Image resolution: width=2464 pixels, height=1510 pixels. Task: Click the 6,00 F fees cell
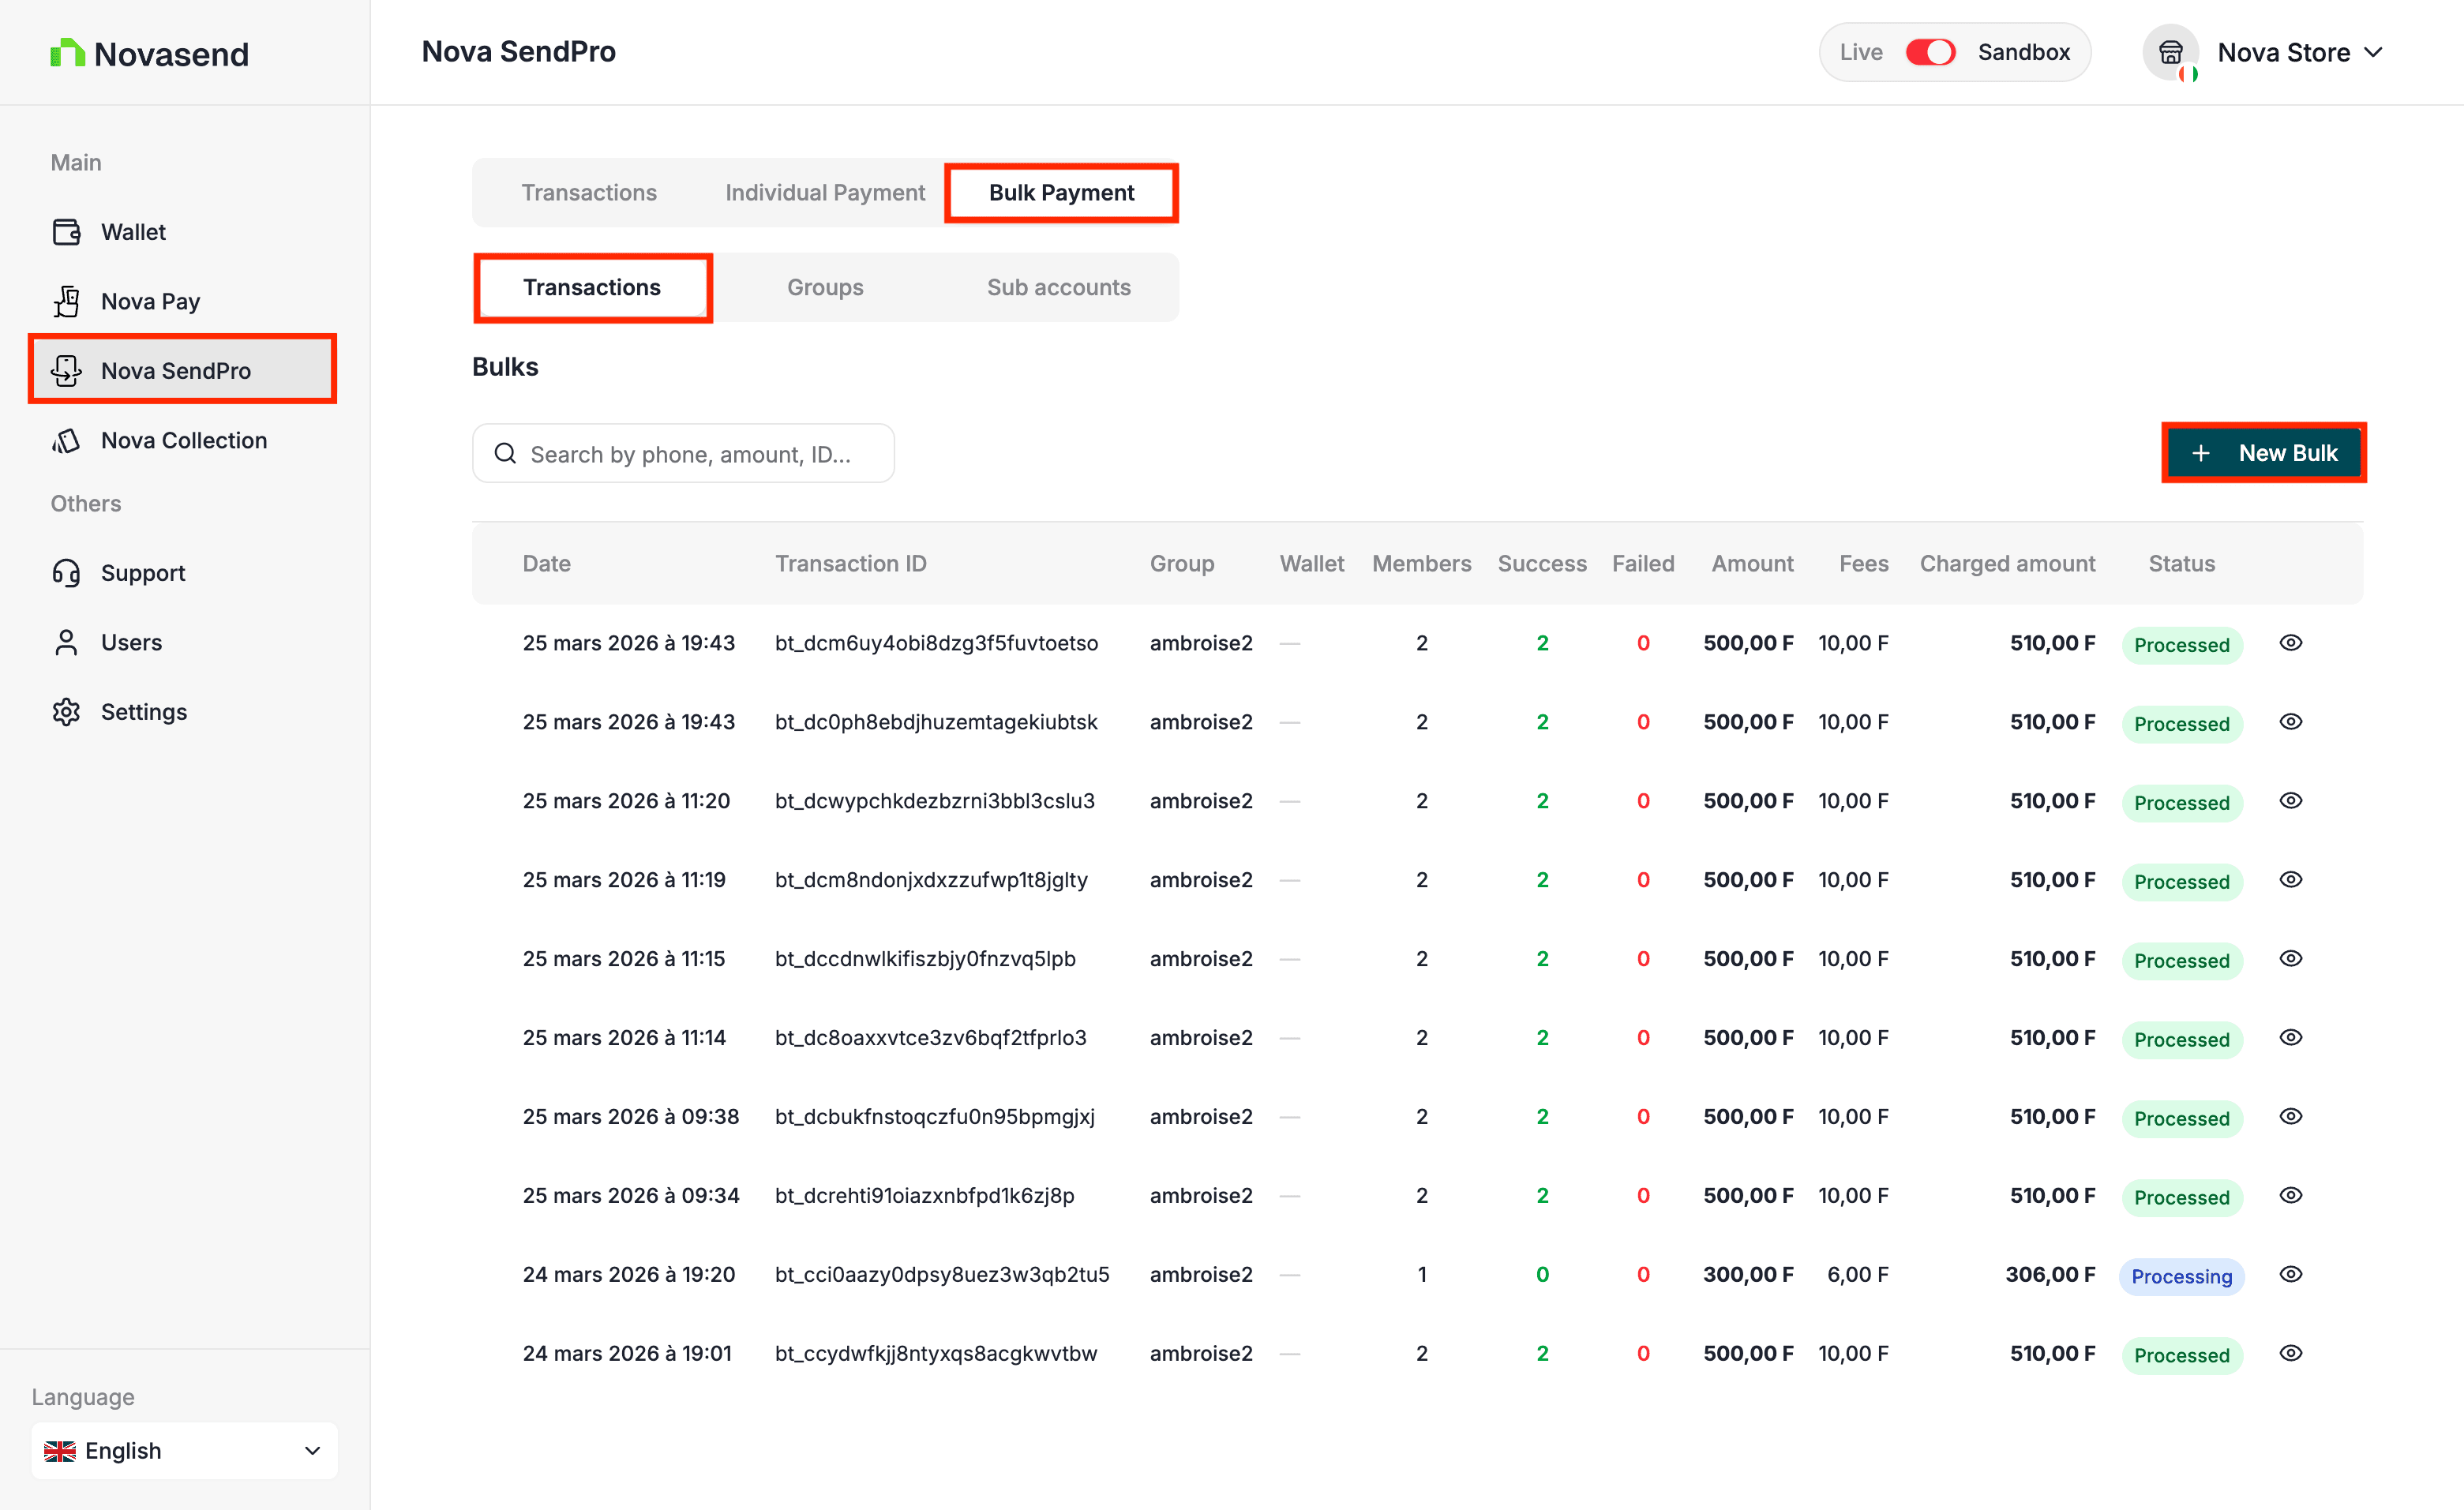click(x=1857, y=1275)
